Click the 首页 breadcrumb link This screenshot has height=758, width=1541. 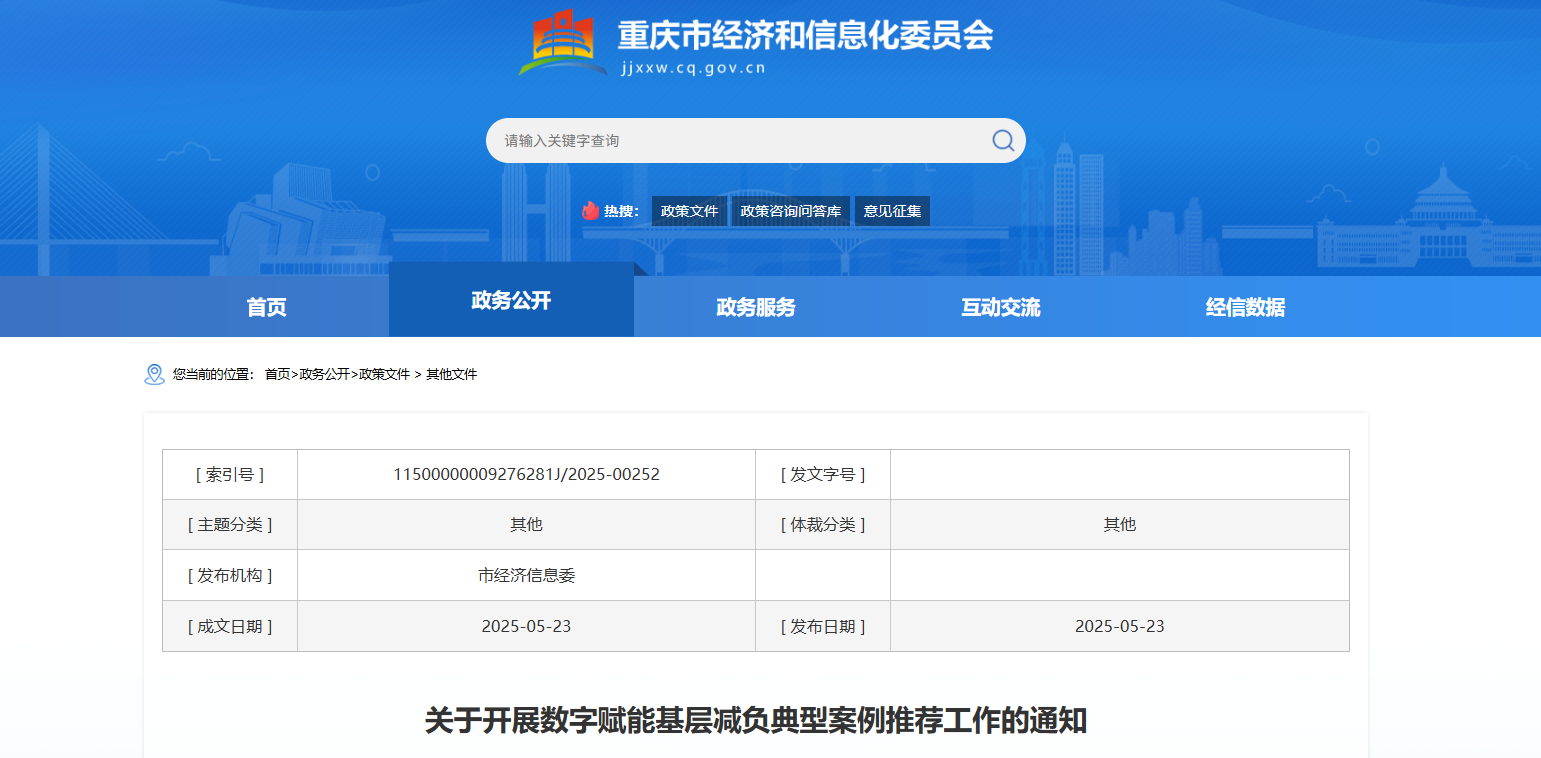point(277,374)
